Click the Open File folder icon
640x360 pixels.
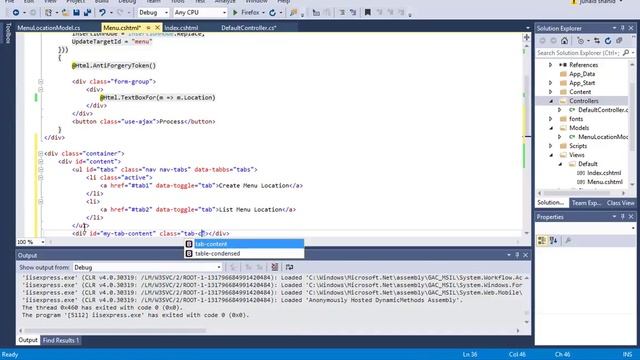click(x=65, y=13)
